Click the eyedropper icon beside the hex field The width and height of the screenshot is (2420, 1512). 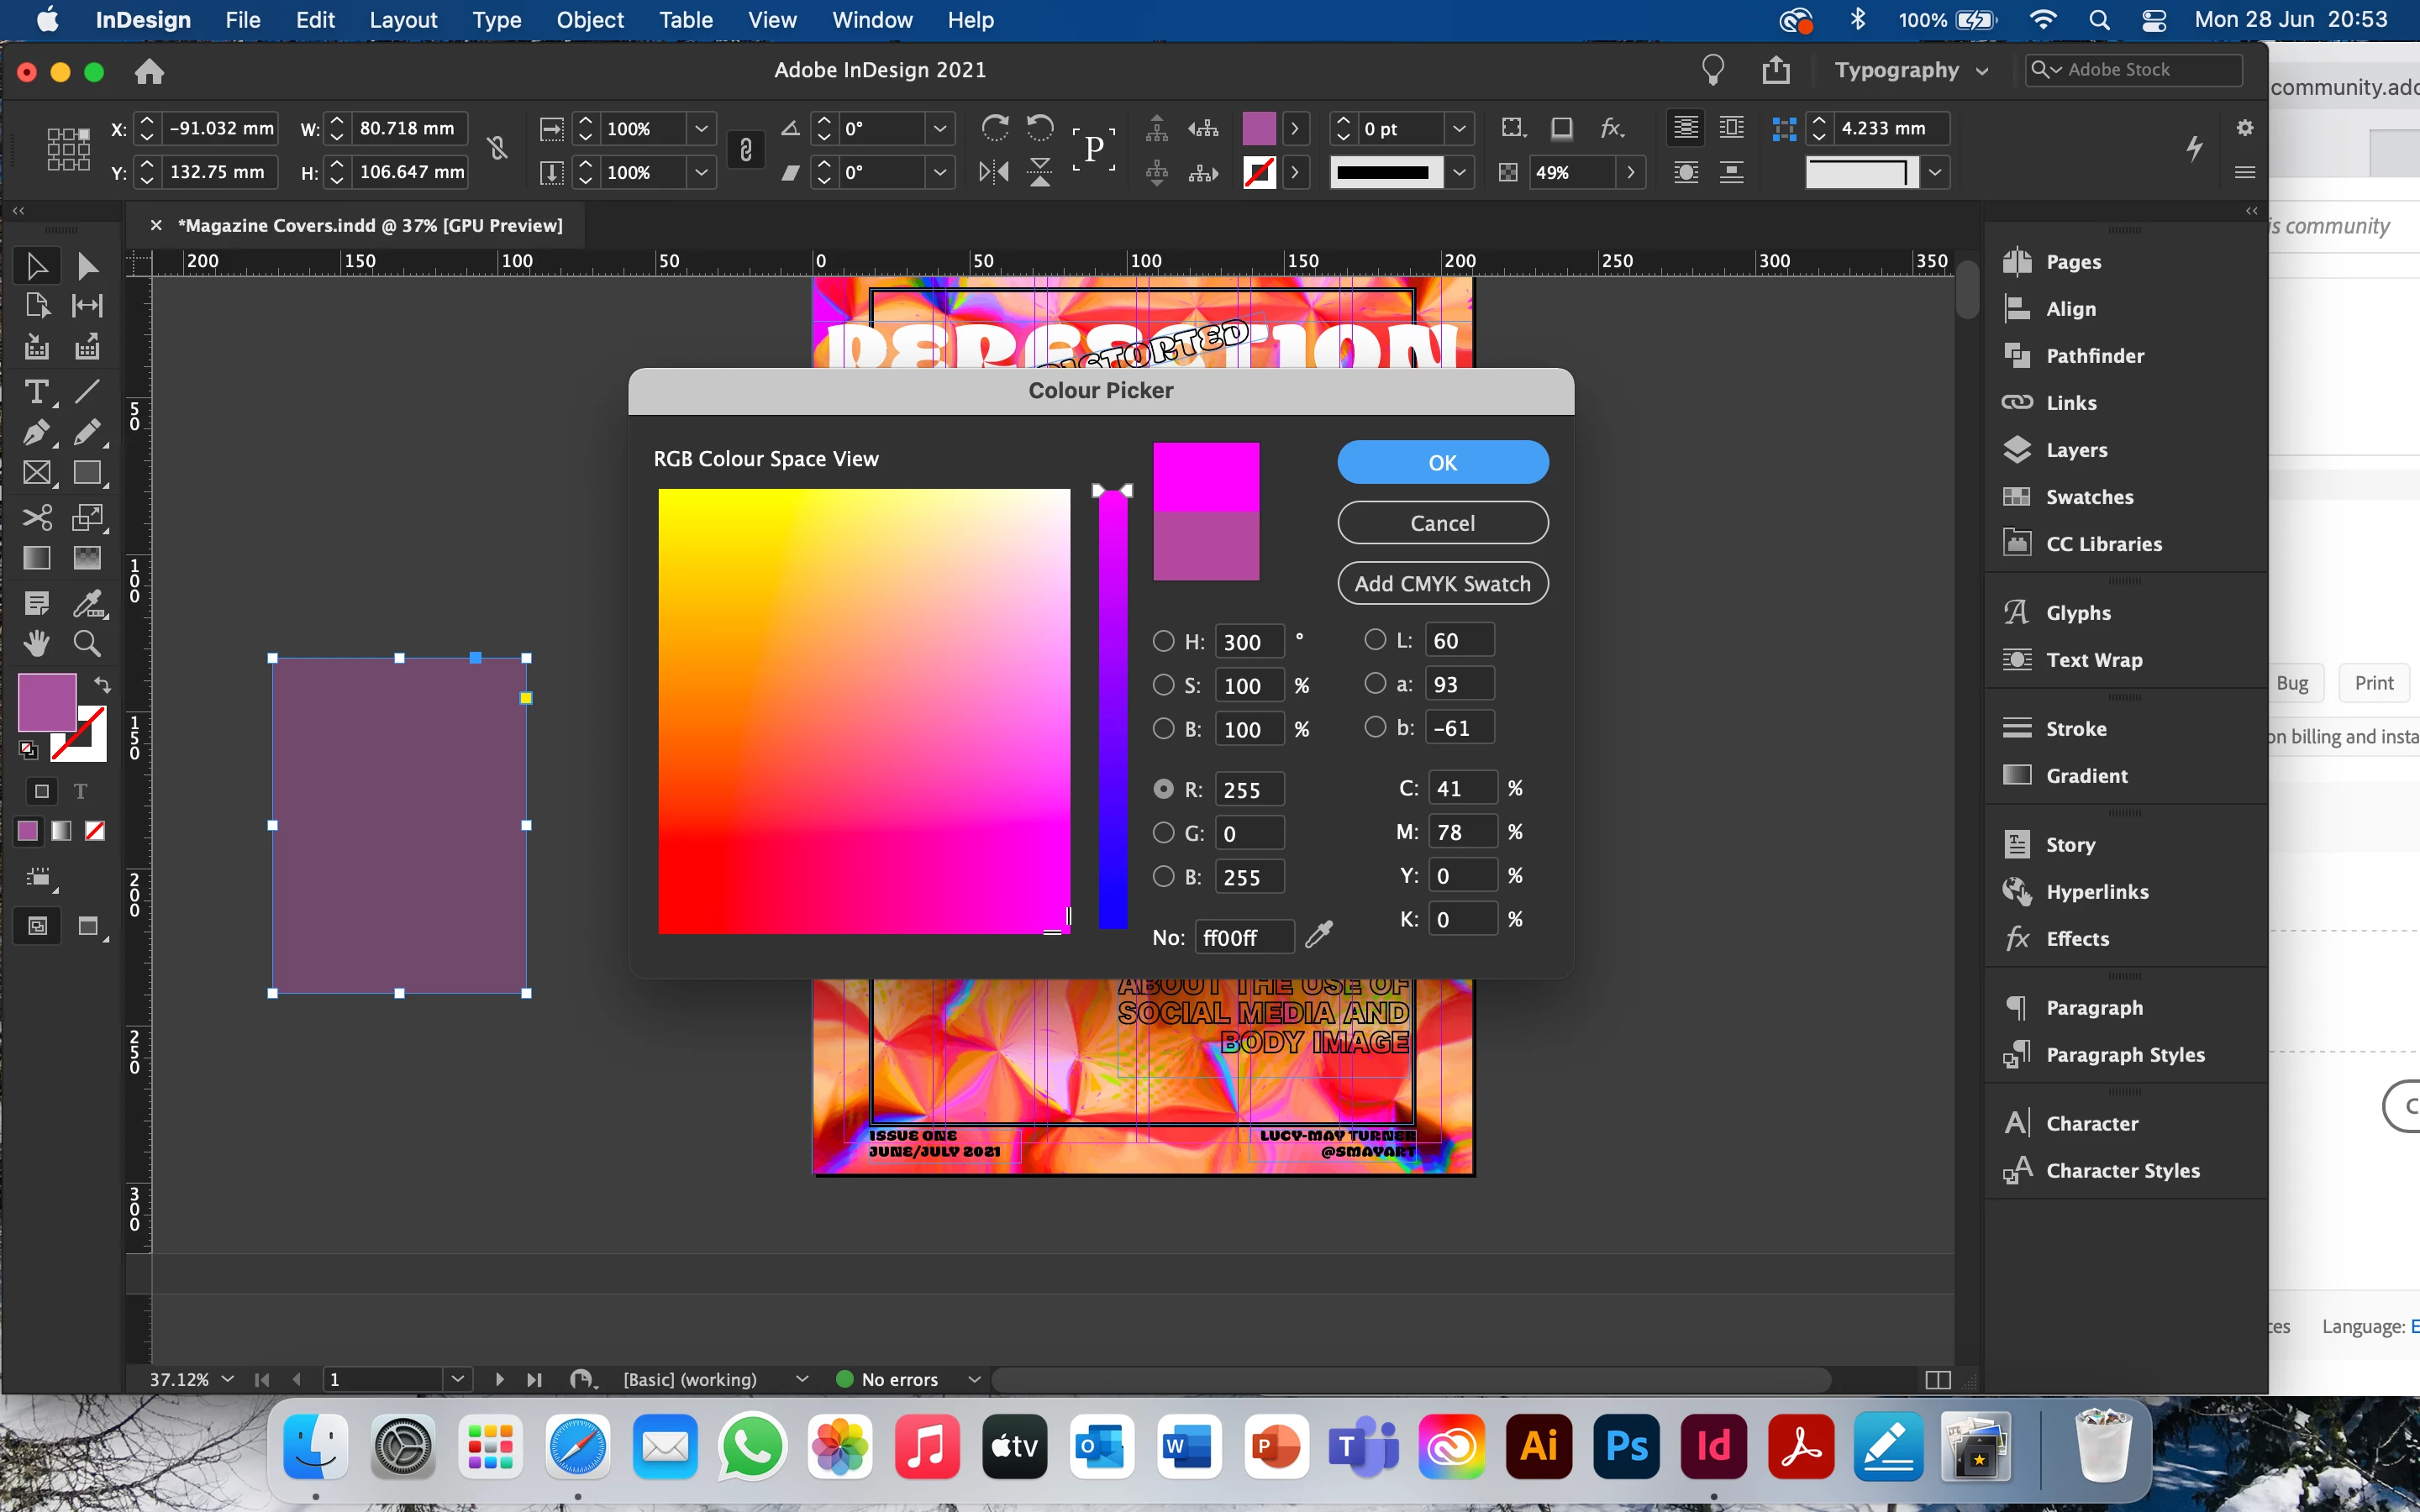point(1319,935)
